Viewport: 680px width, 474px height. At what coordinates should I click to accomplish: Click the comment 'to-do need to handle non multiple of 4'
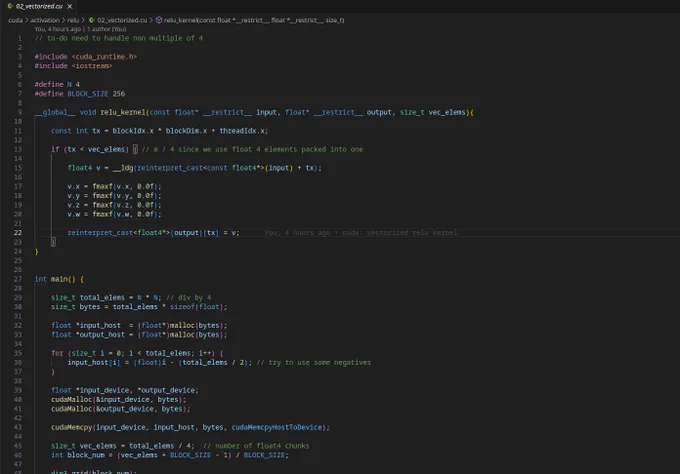(x=119, y=38)
